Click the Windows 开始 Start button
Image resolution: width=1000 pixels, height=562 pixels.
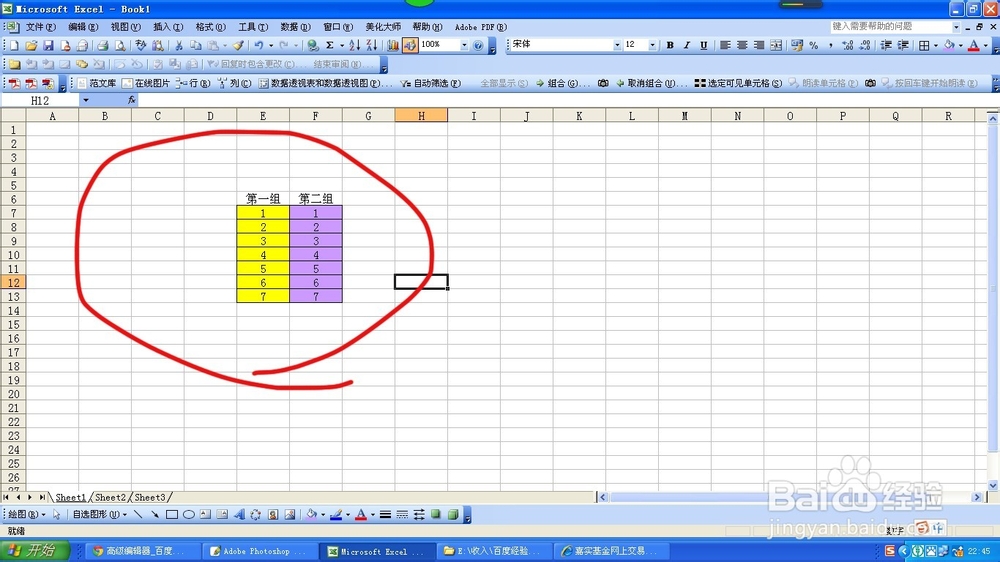(x=34, y=551)
